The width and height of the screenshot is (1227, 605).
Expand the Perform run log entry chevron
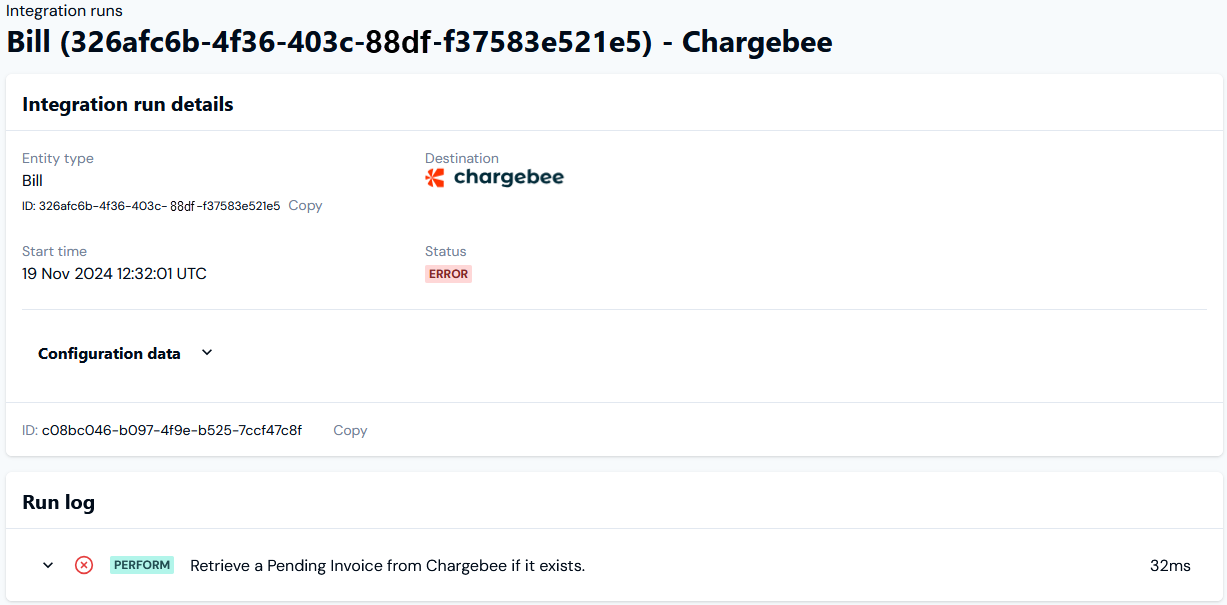point(47,565)
